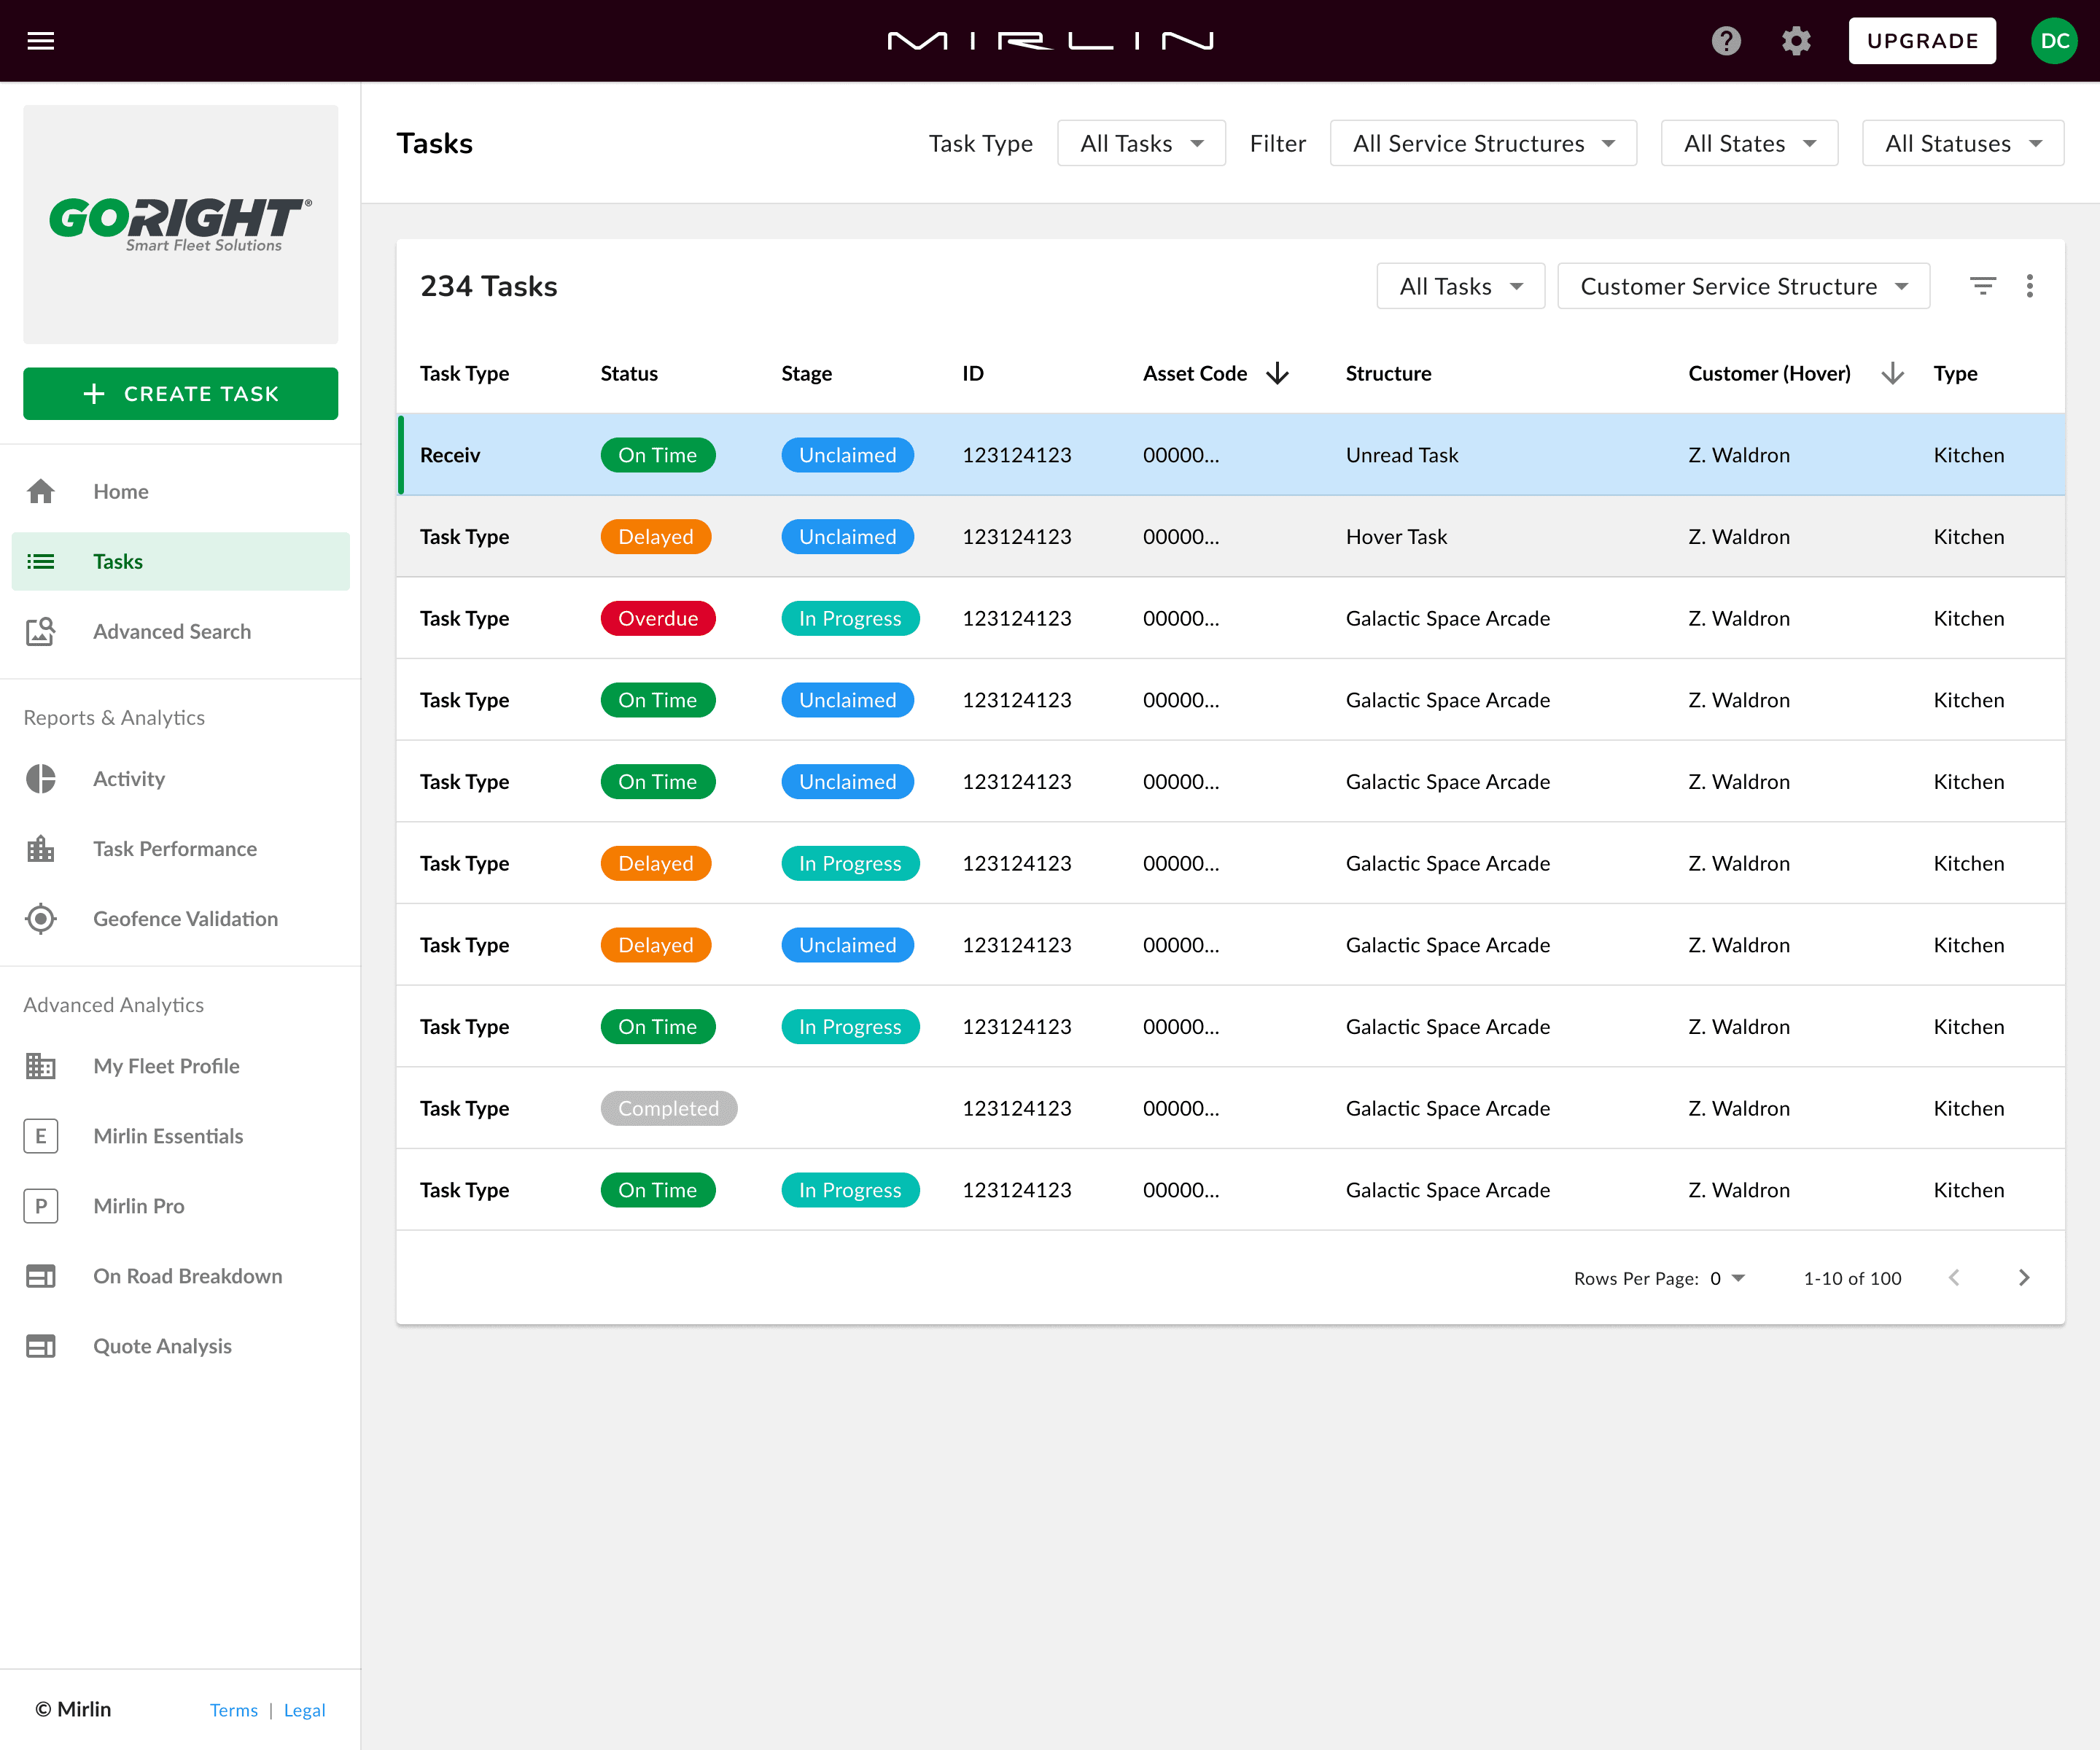The width and height of the screenshot is (2100, 1750).
Task: Open the Customer Service Structure dropdown
Action: [1743, 286]
